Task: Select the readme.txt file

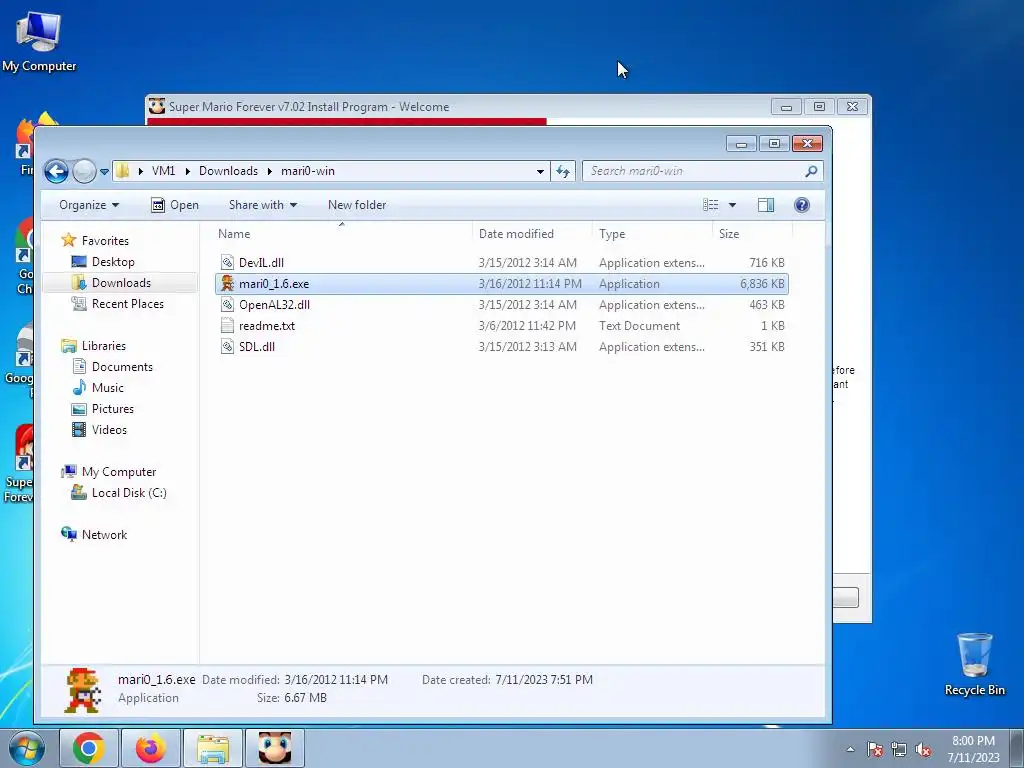Action: [266, 326]
